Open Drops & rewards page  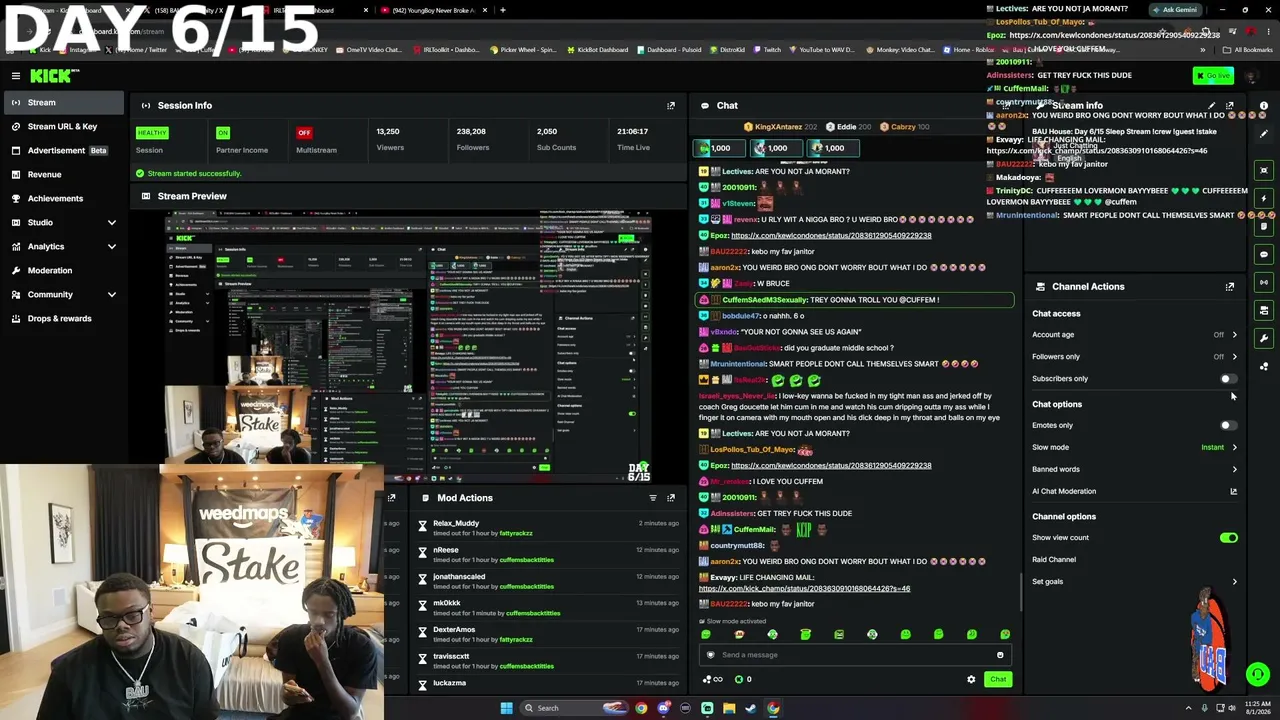pos(62,318)
